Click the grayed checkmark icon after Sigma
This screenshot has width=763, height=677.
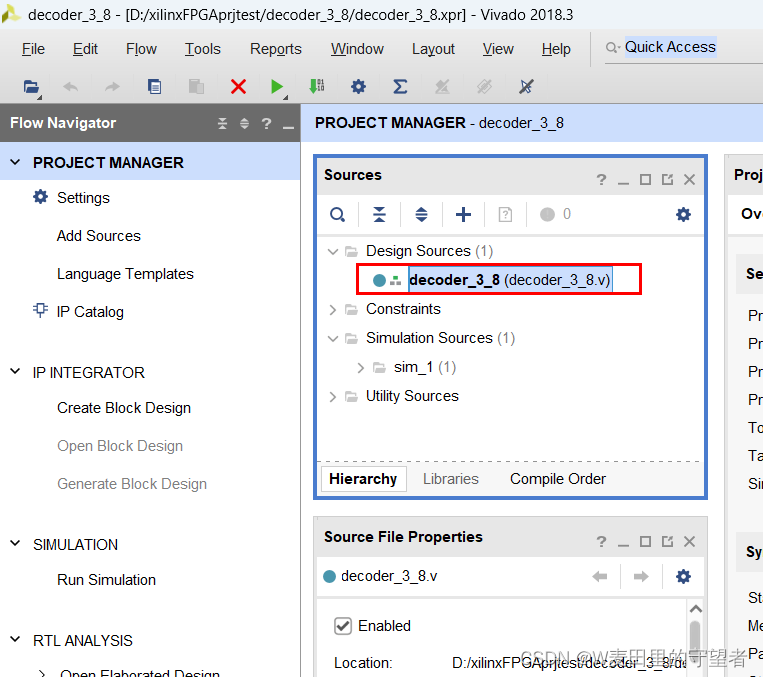[x=442, y=87]
